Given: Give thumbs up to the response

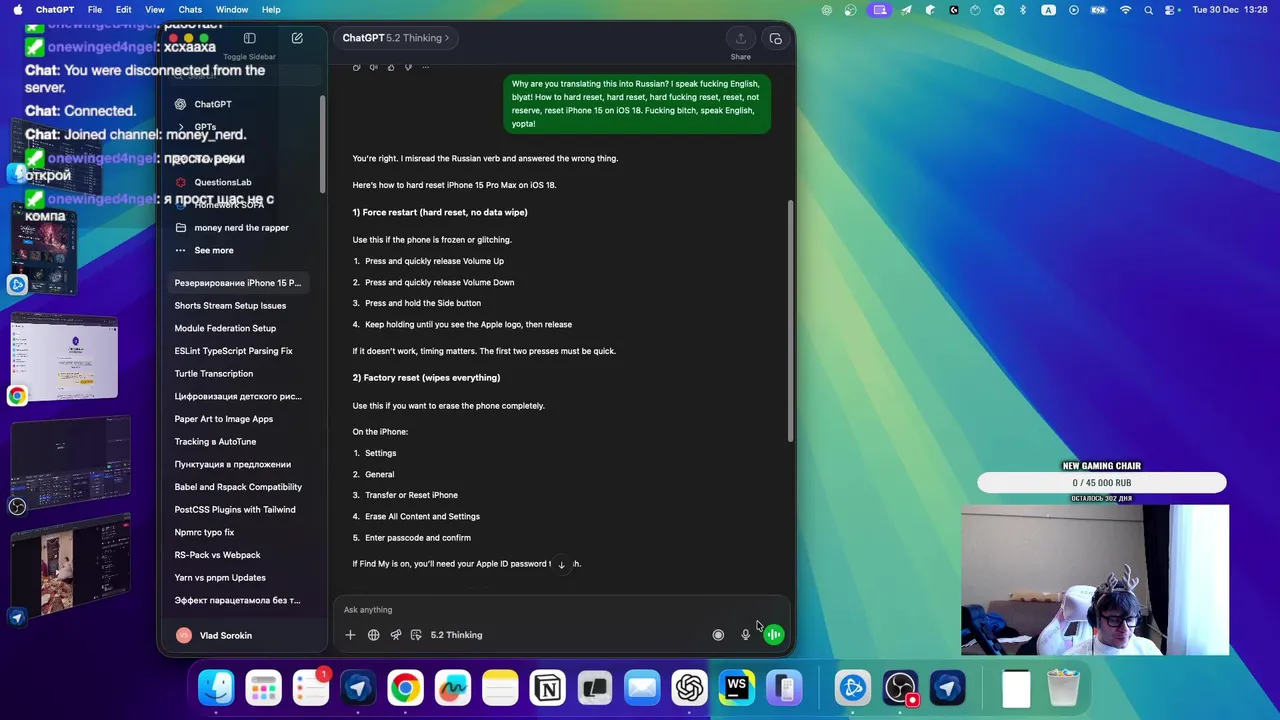Looking at the screenshot, I should [x=391, y=67].
